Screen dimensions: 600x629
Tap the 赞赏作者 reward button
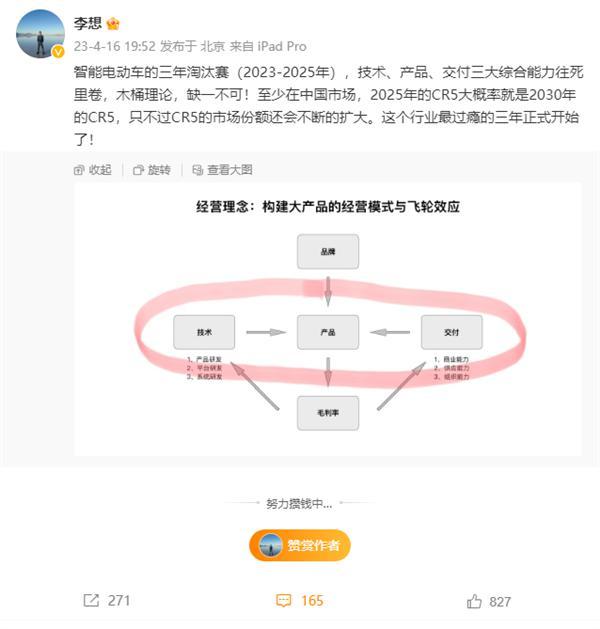point(300,545)
